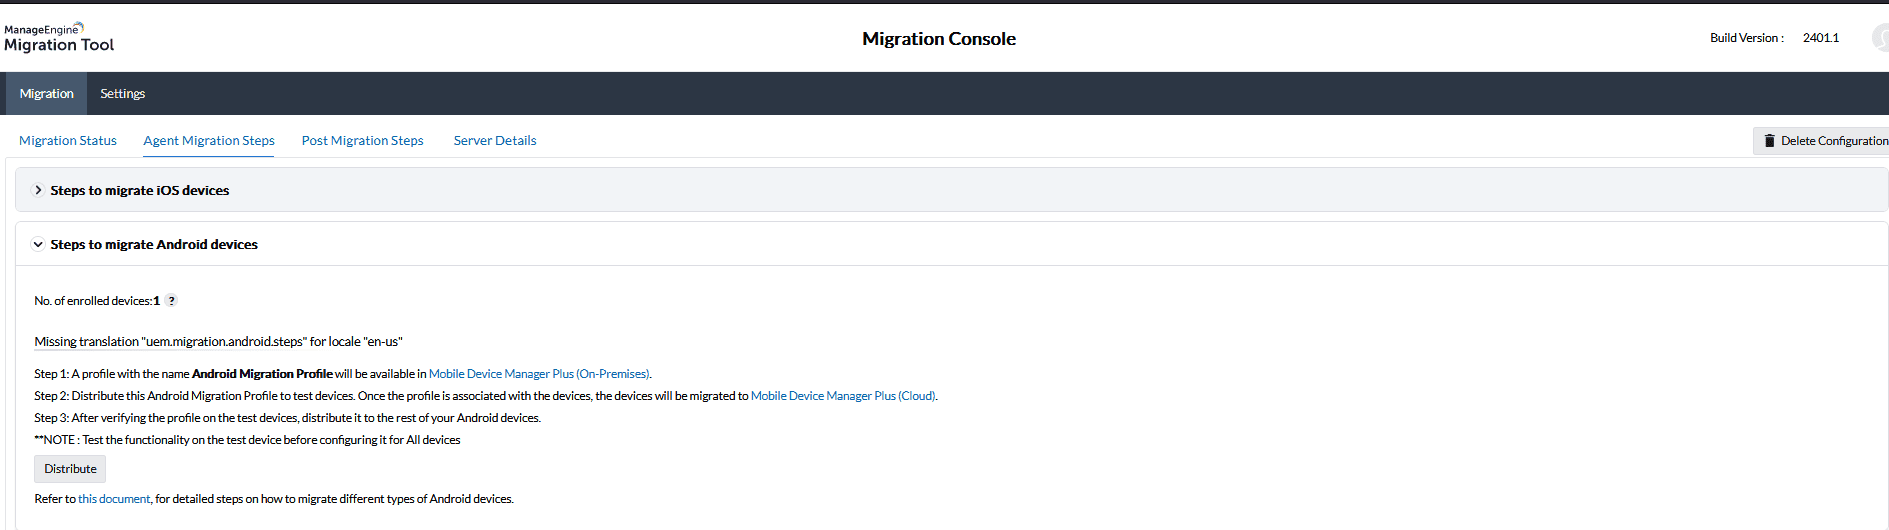1889x530 pixels.
Task: Click the Distribute button
Action: pos(70,469)
